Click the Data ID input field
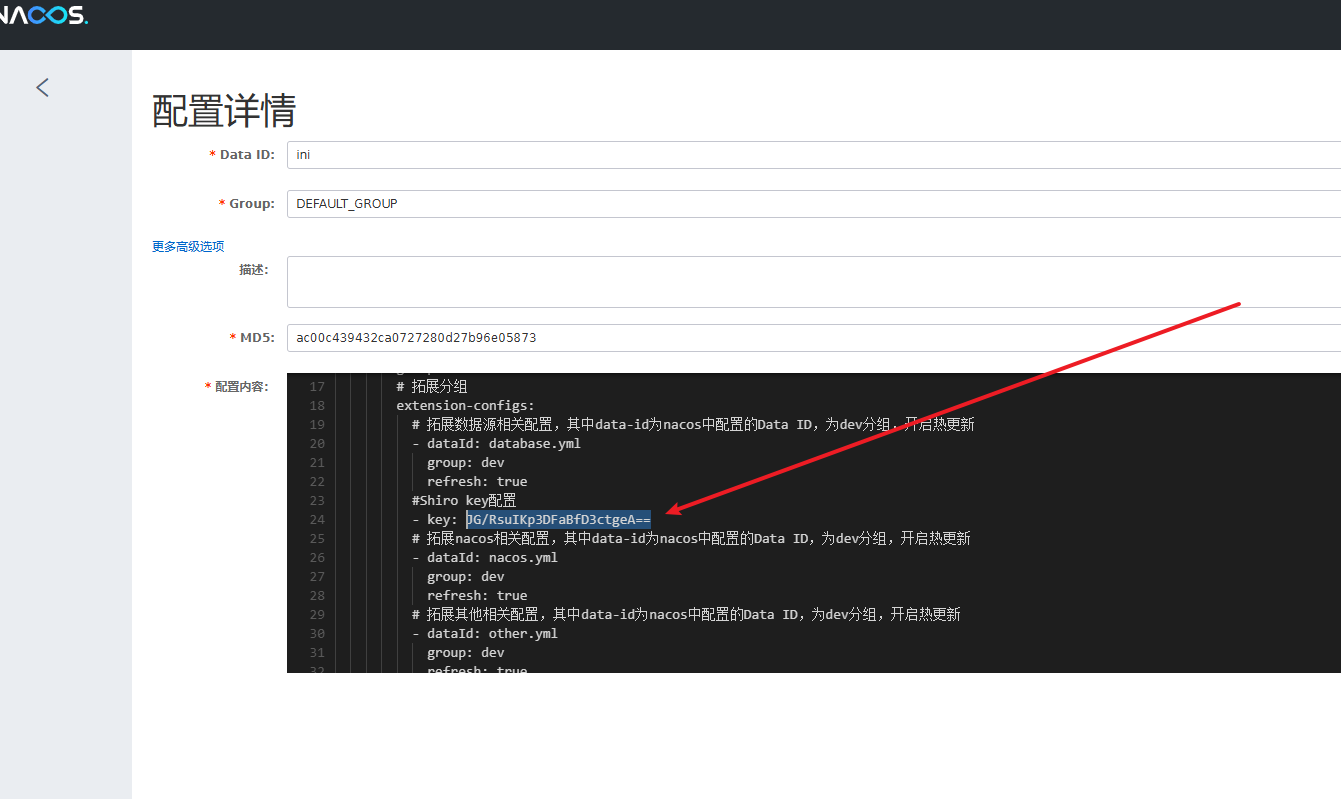1341x799 pixels. click(812, 155)
